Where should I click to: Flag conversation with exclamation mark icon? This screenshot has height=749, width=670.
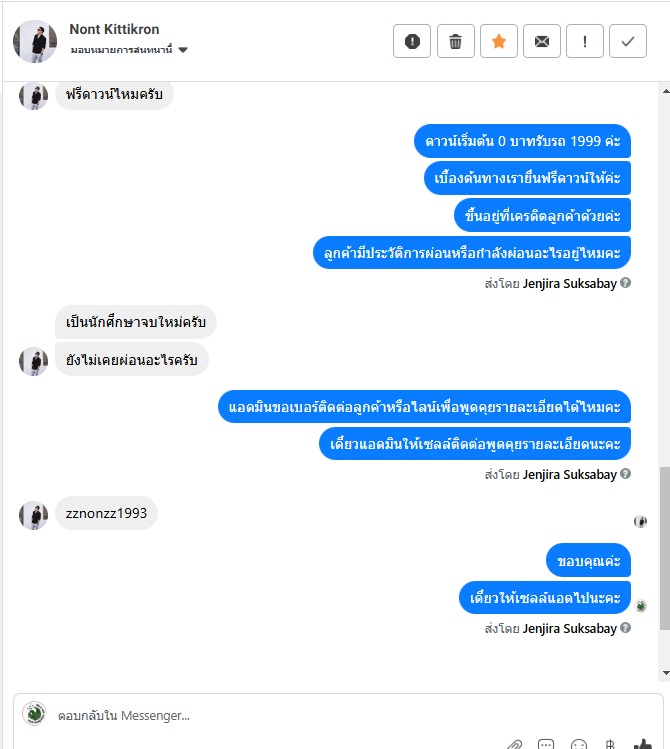point(585,41)
